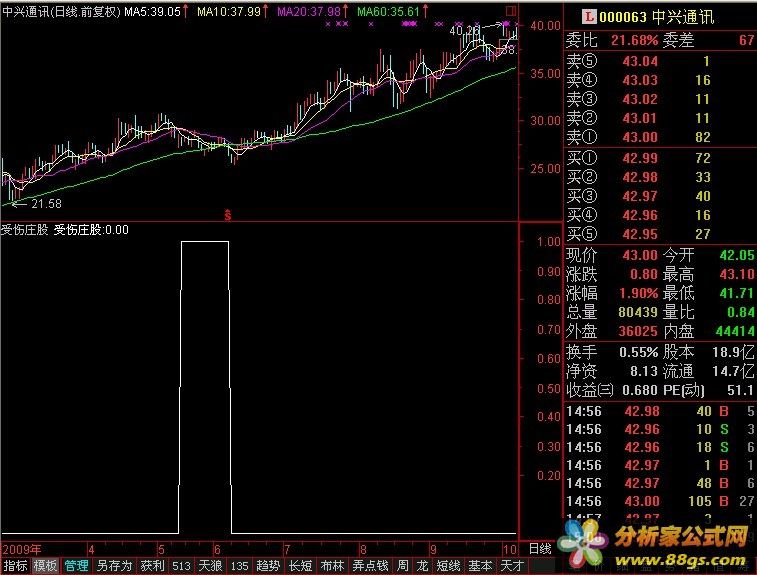Select the 卖① 43.00 order row

659,137
